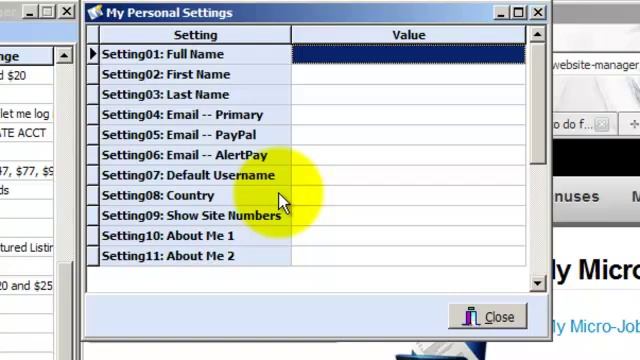Image resolution: width=640 pixels, height=360 pixels.
Task: Click the Setting07: Default Username label
Action: [x=188, y=176]
